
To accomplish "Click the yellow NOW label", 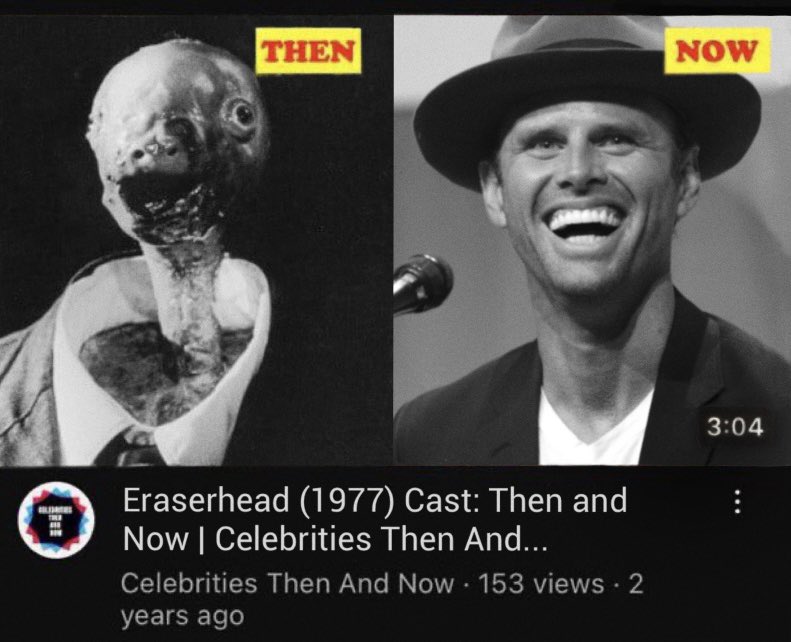I will pyautogui.click(x=717, y=50).
